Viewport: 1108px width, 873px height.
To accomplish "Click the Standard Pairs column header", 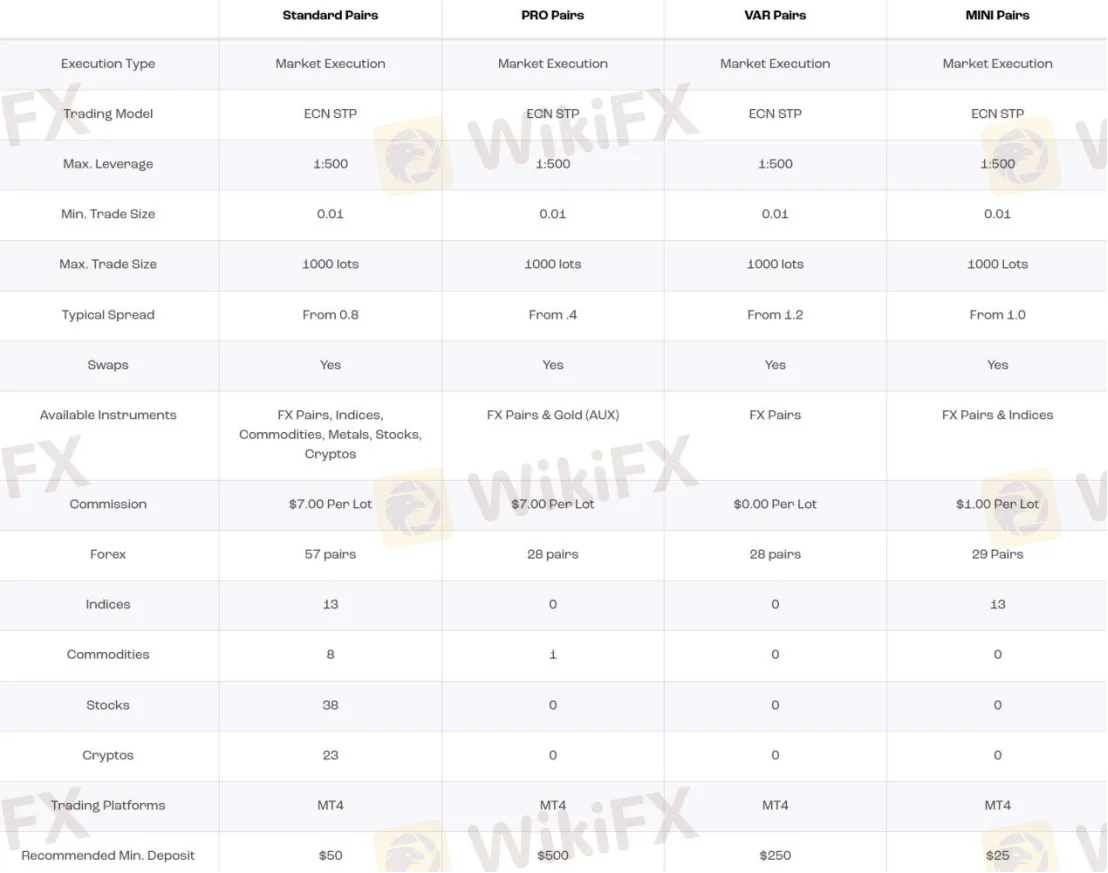I will [x=330, y=16].
